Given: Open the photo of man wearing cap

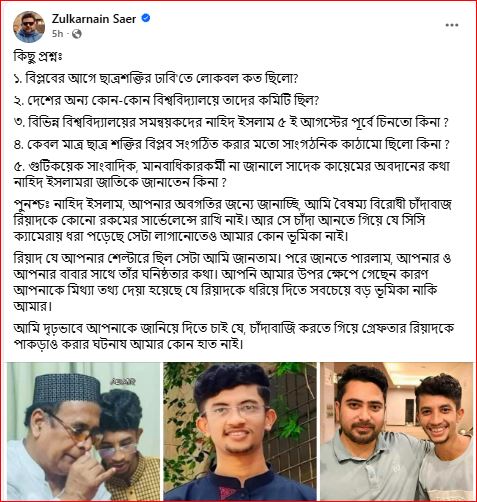Looking at the screenshot, I should pyautogui.click(x=83, y=431).
